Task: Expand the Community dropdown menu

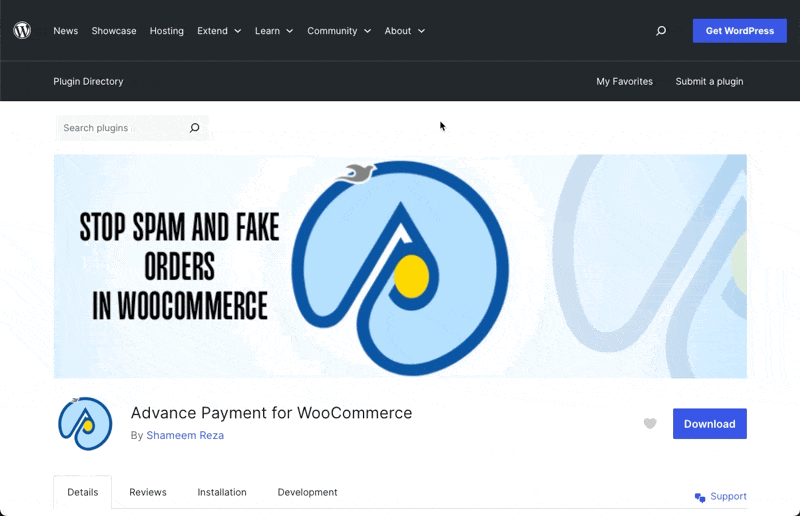Action: pos(339,31)
